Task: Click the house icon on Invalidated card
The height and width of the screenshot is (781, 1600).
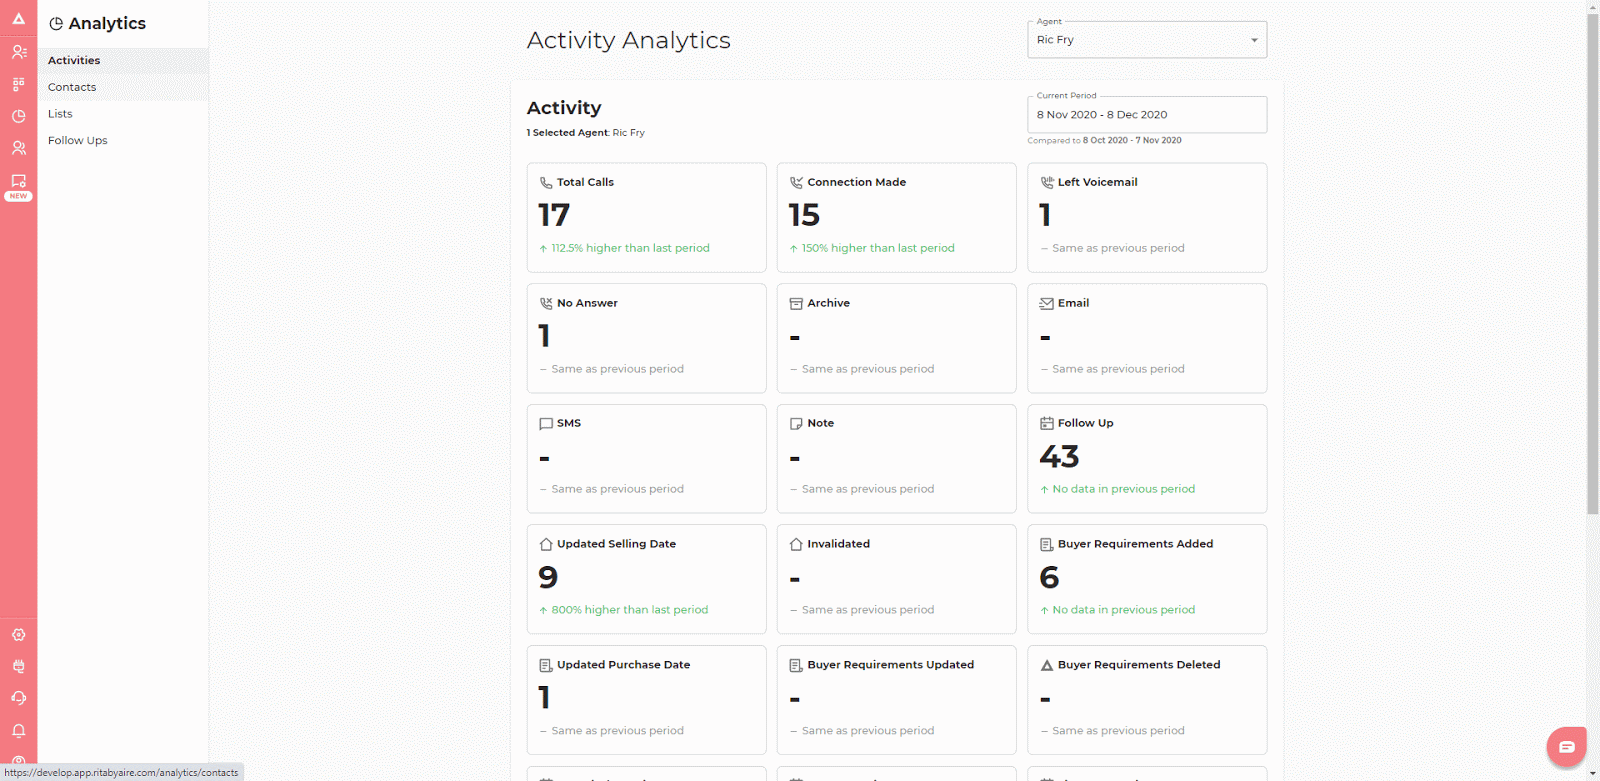Action: tap(796, 544)
